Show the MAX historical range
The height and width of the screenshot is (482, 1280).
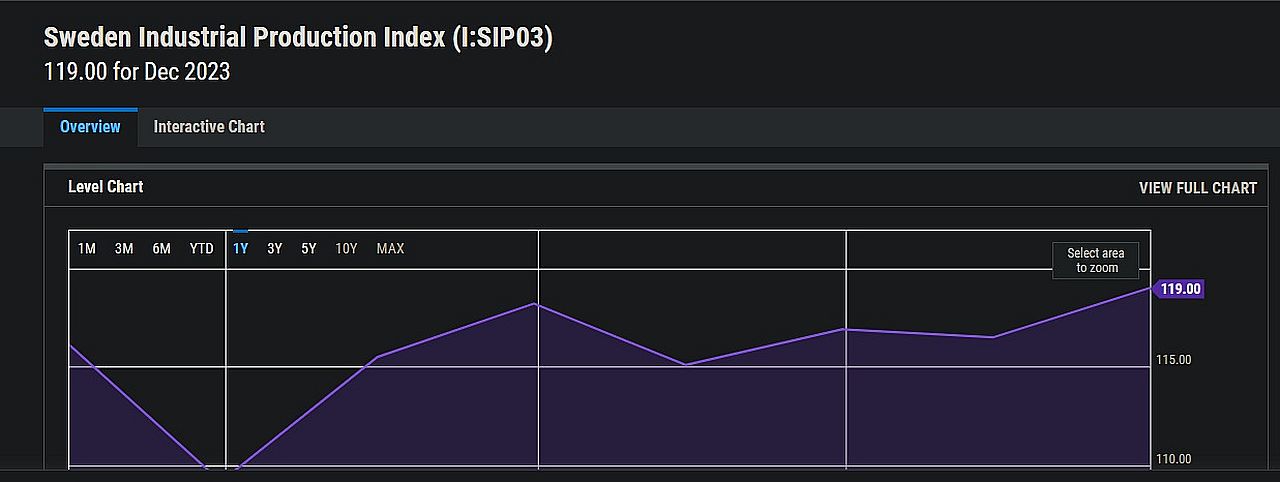coord(390,249)
